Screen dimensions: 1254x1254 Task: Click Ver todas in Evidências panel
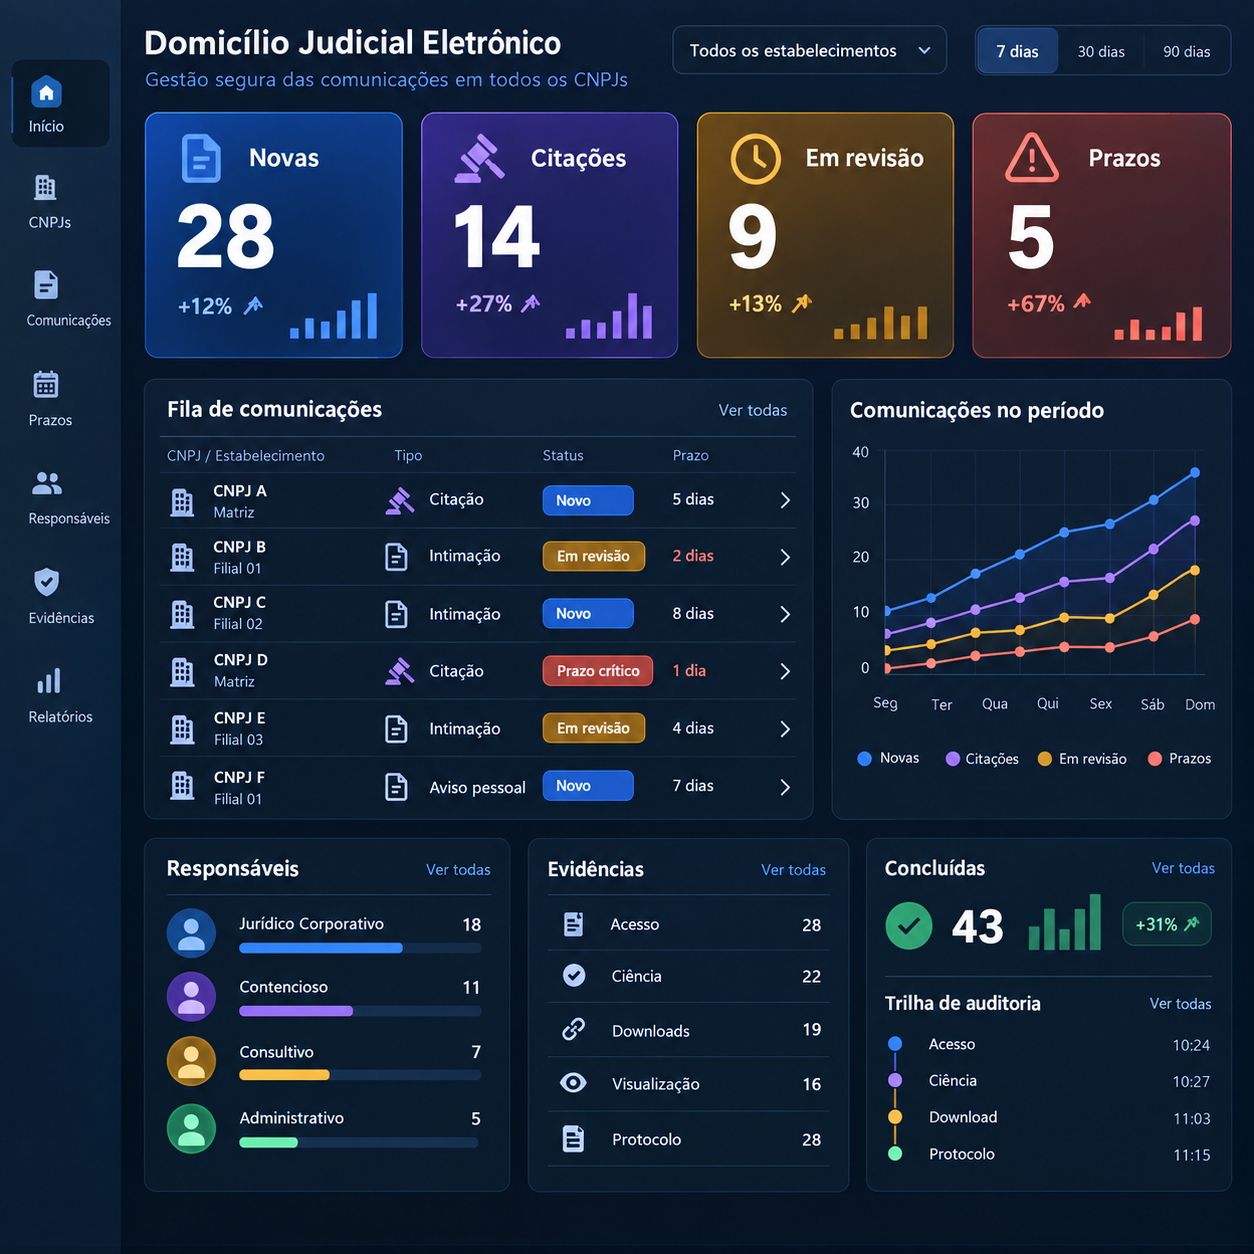pos(793,870)
